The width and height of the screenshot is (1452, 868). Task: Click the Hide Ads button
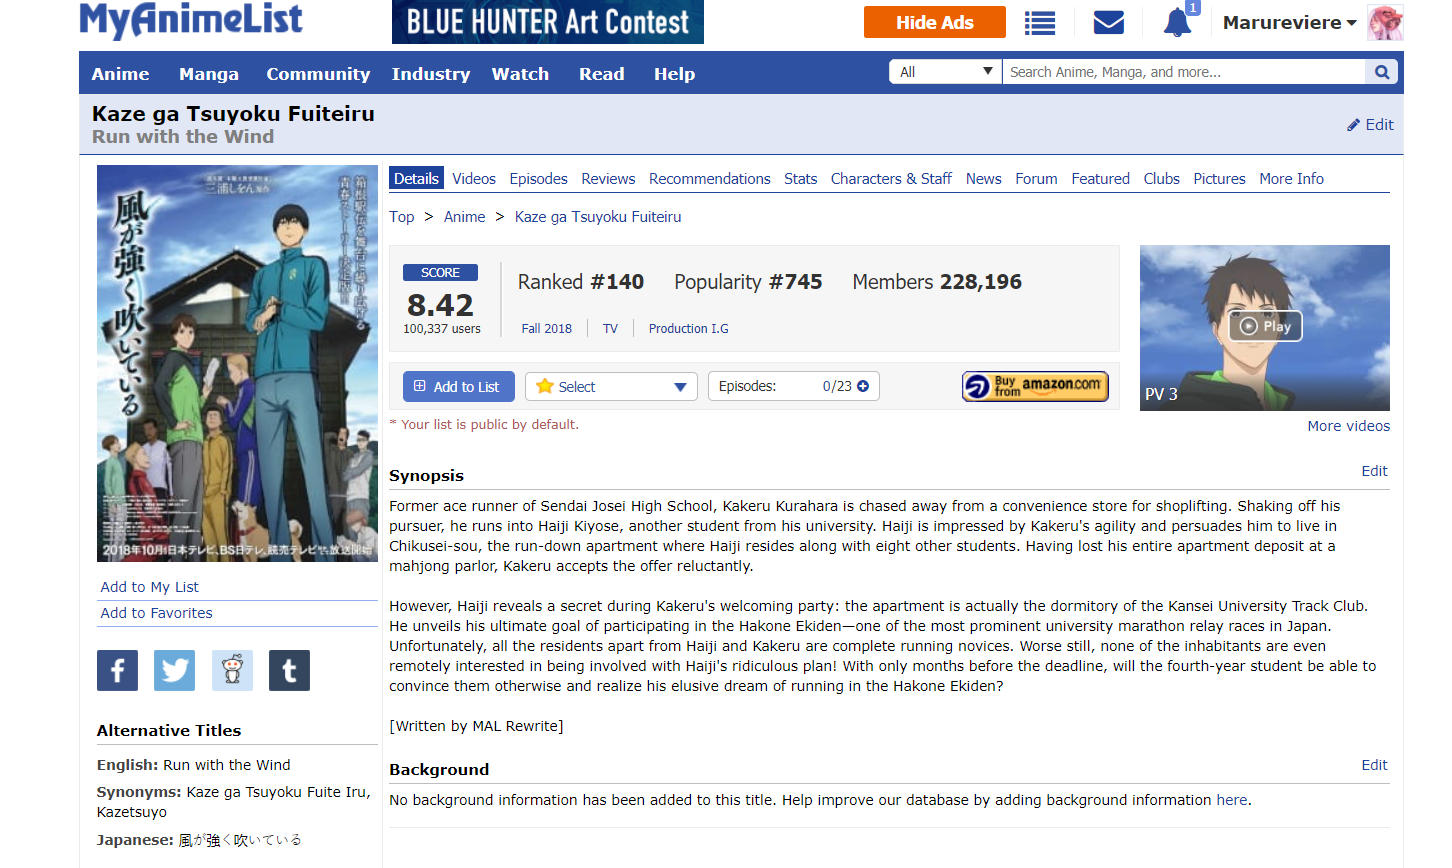[x=935, y=22]
